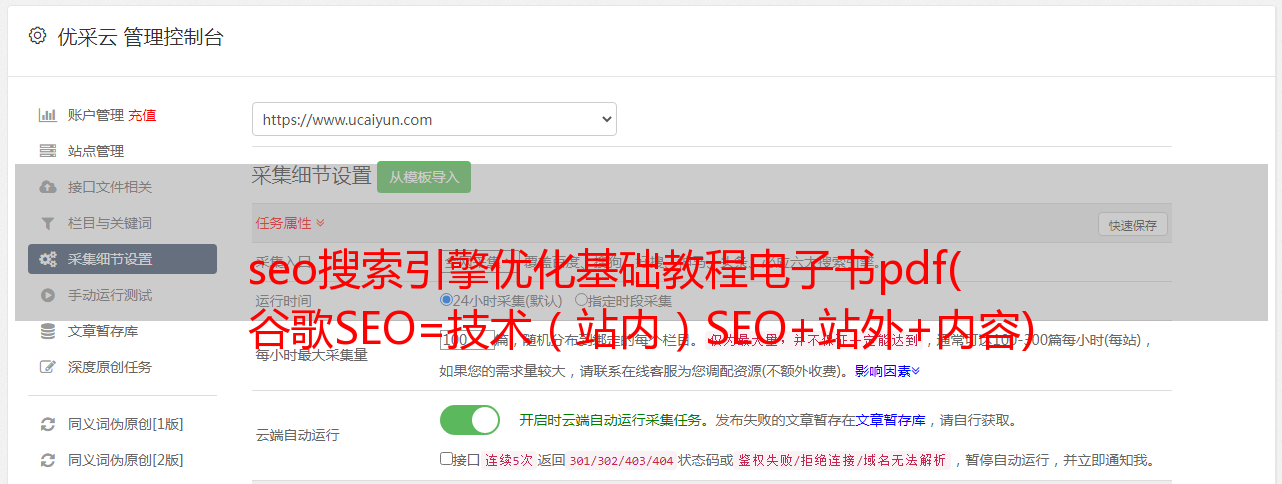Open the https://www.ucaiyun.com site dropdown
The height and width of the screenshot is (484, 1282).
point(434,119)
